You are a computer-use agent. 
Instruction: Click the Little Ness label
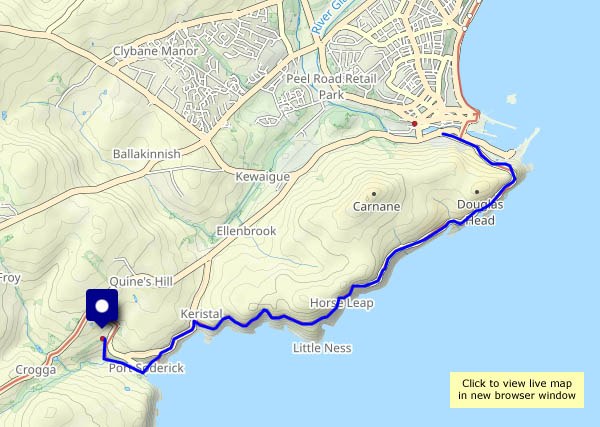point(322,348)
